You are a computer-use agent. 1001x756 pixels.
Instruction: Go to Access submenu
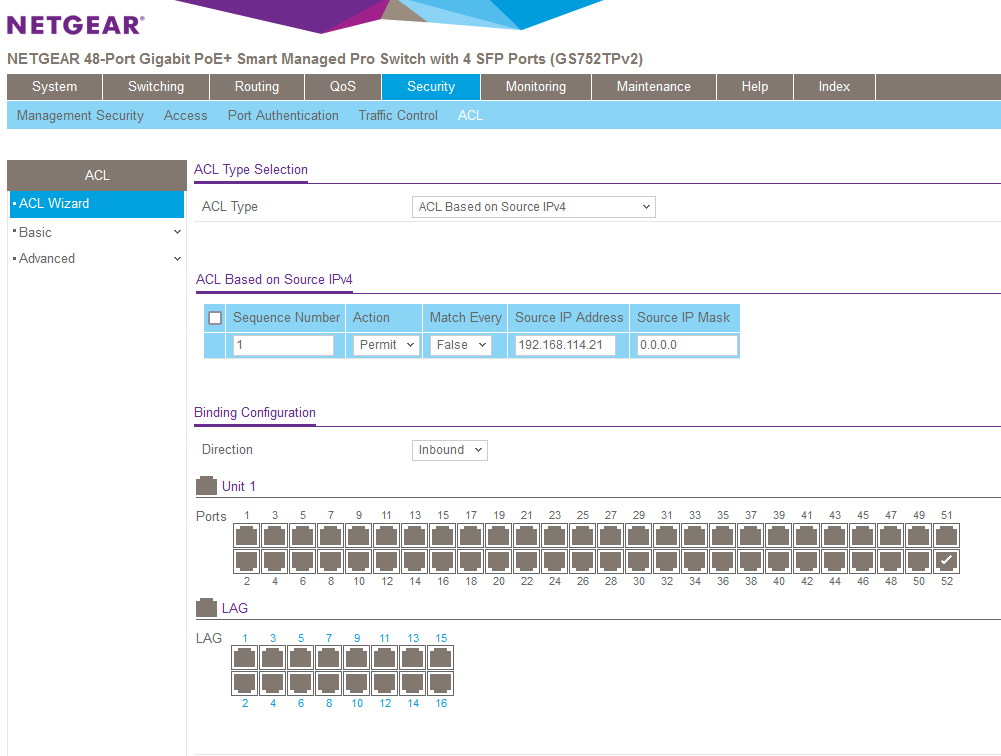pyautogui.click(x=185, y=116)
